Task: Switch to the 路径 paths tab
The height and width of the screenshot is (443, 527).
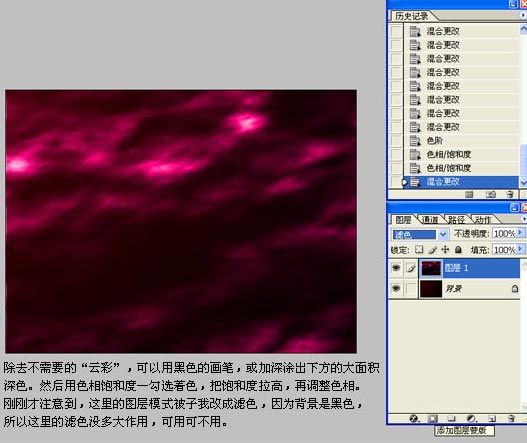Action: click(x=456, y=220)
